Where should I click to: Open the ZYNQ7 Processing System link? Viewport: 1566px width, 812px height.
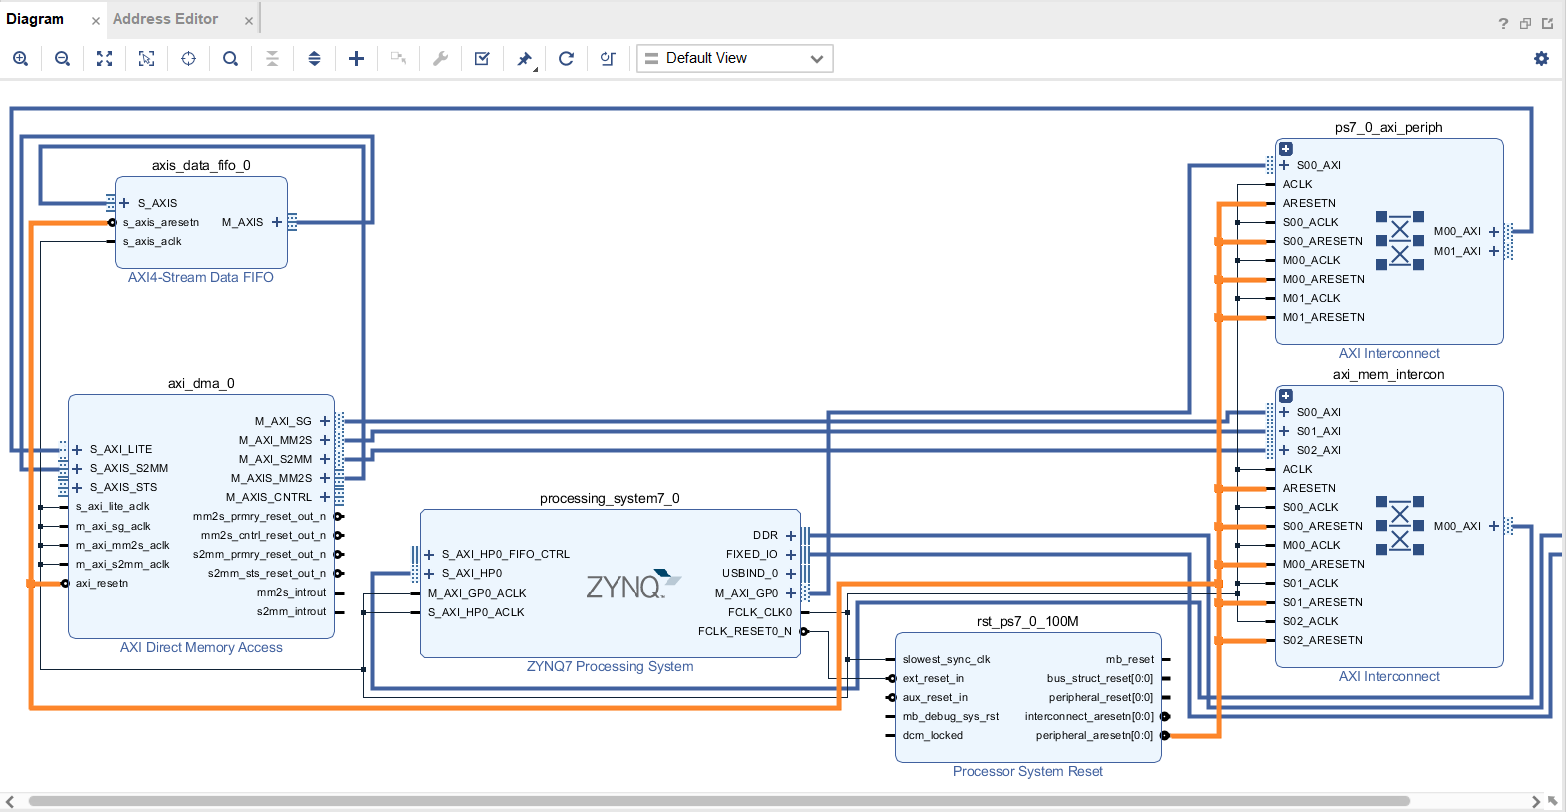point(610,666)
